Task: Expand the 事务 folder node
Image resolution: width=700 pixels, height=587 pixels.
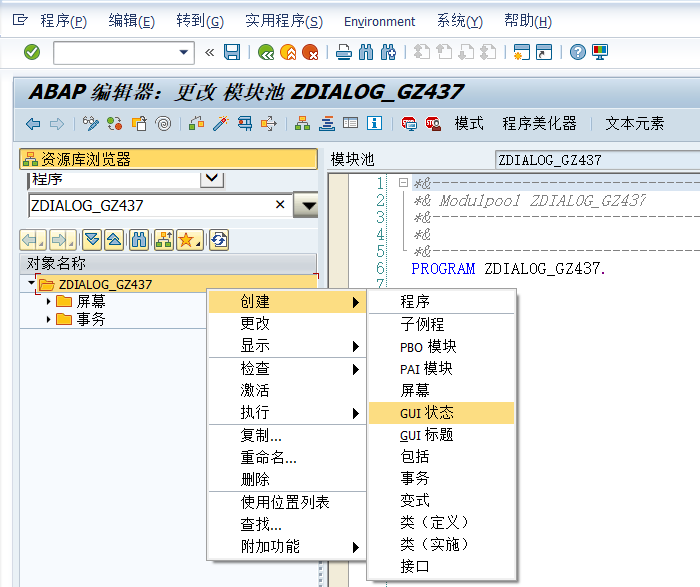Action: coord(48,320)
